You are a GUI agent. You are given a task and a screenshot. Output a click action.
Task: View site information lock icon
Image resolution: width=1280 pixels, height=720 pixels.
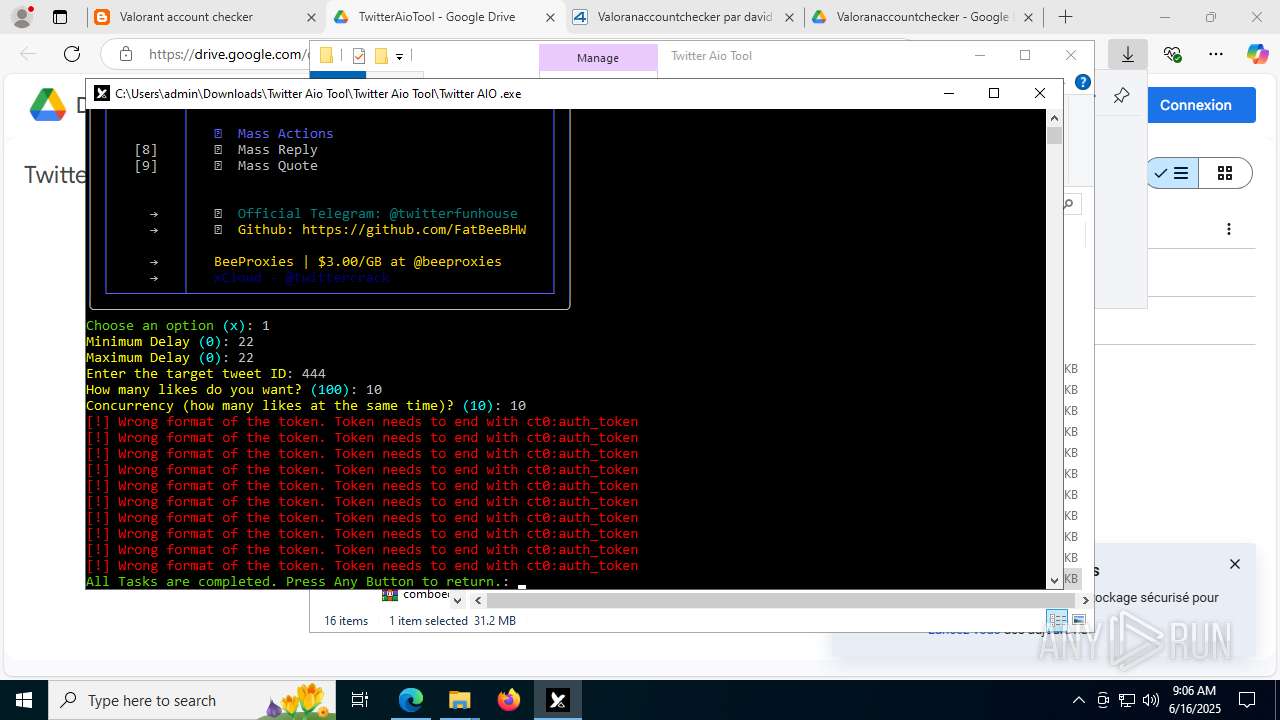click(x=125, y=54)
